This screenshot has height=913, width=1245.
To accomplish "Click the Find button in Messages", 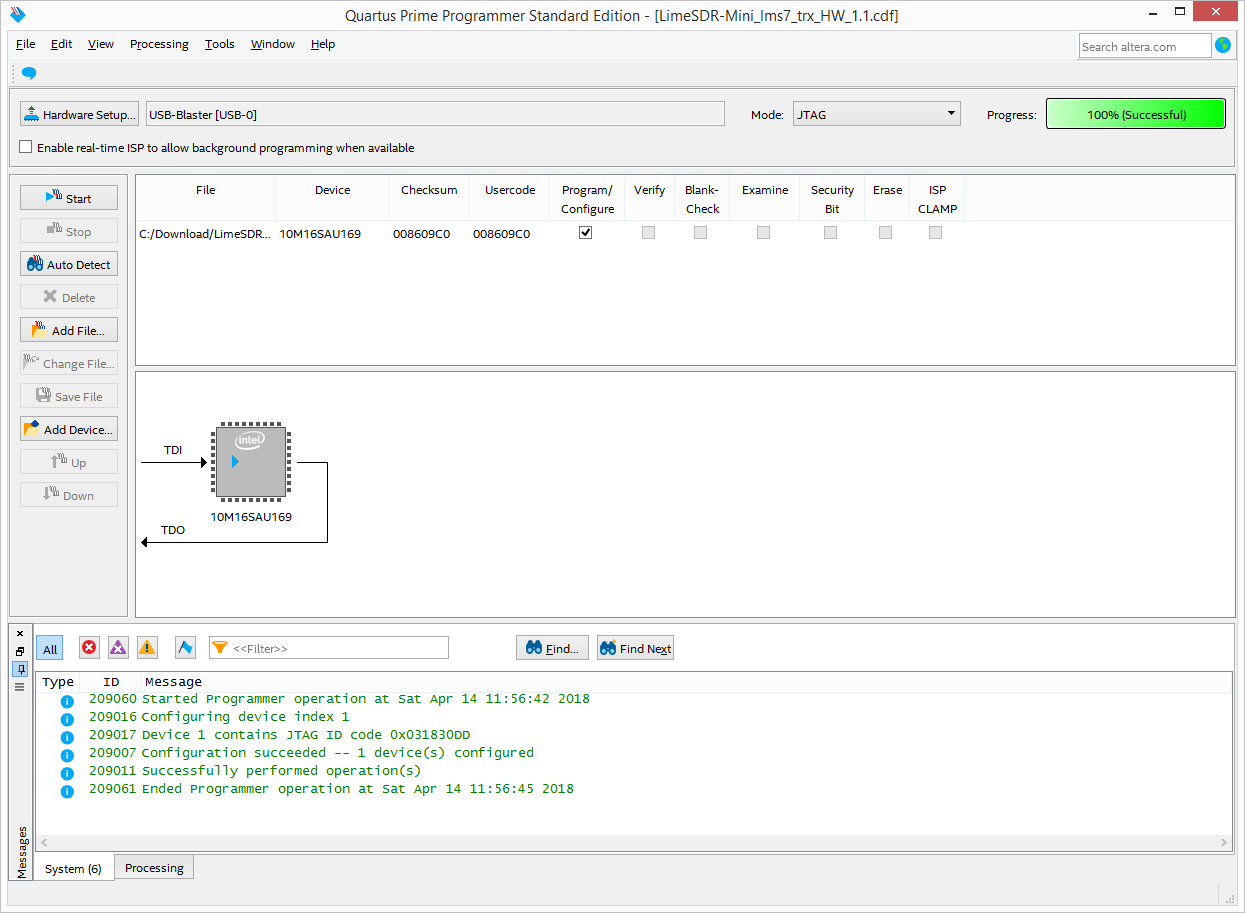I will pos(552,648).
